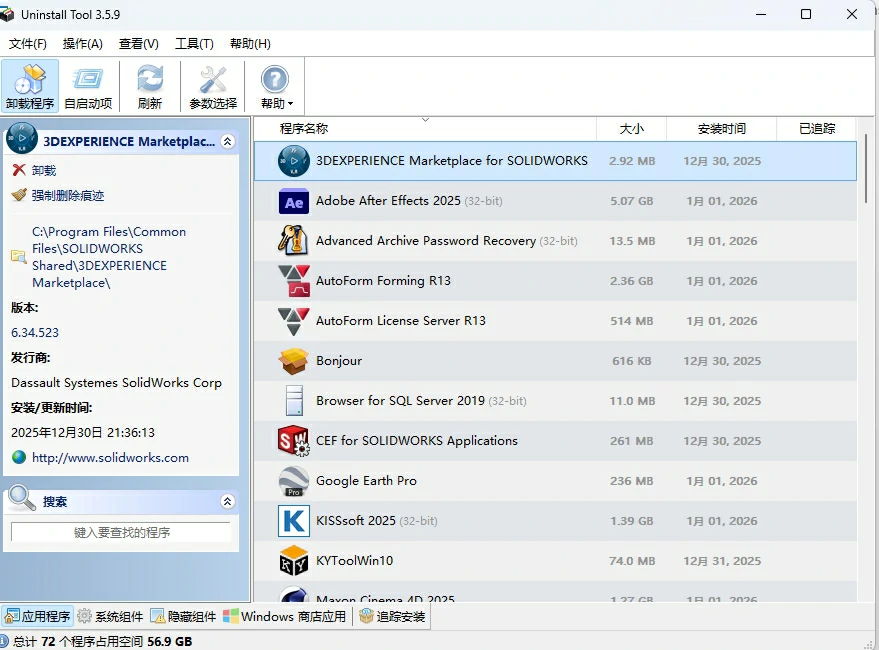Open the 自启动项 startup items icon
The width and height of the screenshot is (879, 650).
click(x=88, y=80)
